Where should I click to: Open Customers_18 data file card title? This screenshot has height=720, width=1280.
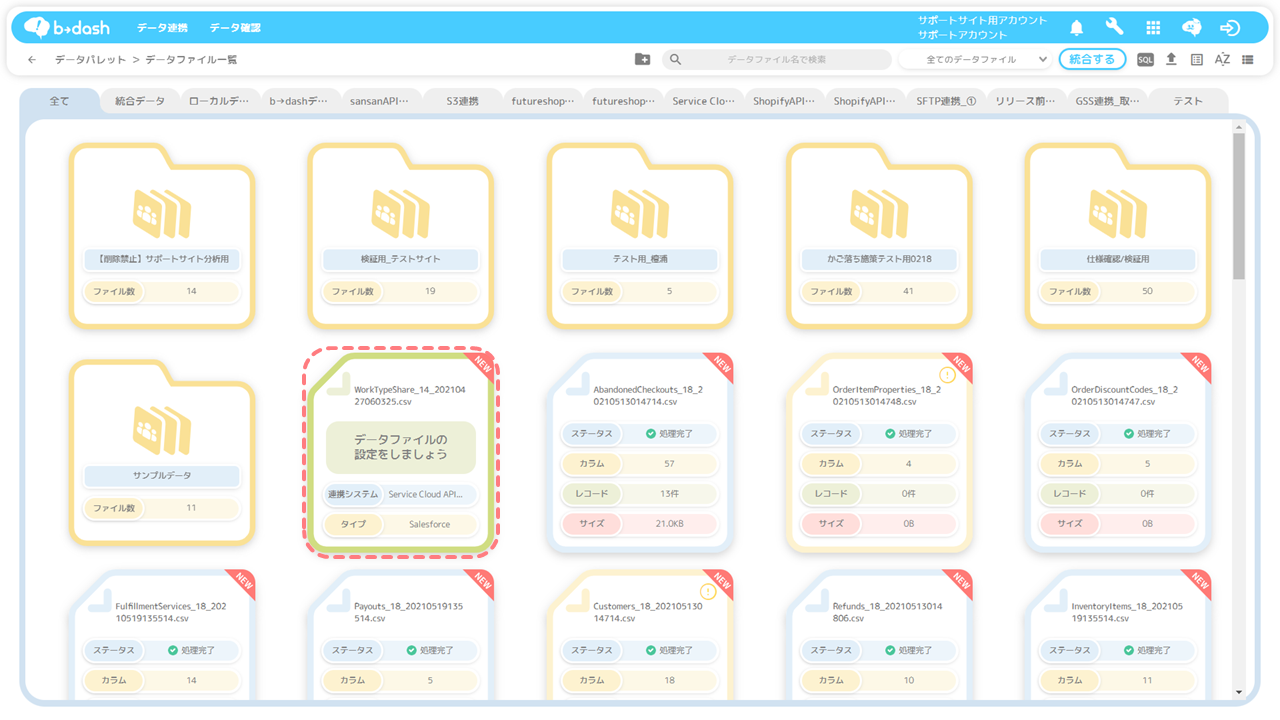coord(647,612)
